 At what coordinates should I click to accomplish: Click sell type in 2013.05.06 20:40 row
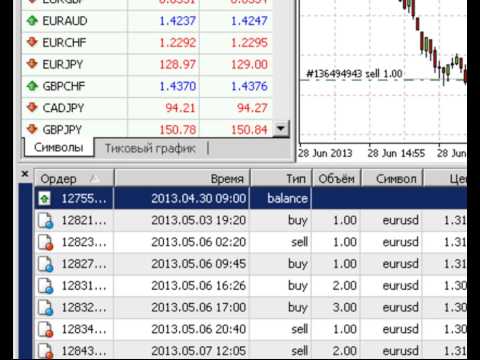point(299,329)
